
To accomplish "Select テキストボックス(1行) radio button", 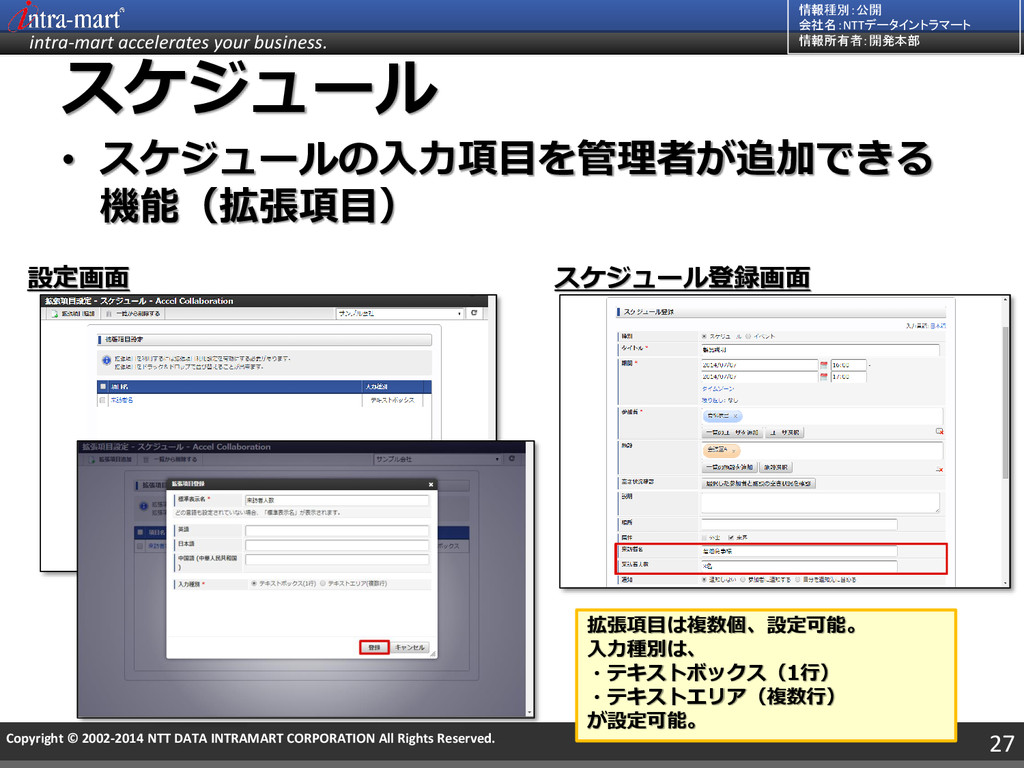I will [254, 584].
